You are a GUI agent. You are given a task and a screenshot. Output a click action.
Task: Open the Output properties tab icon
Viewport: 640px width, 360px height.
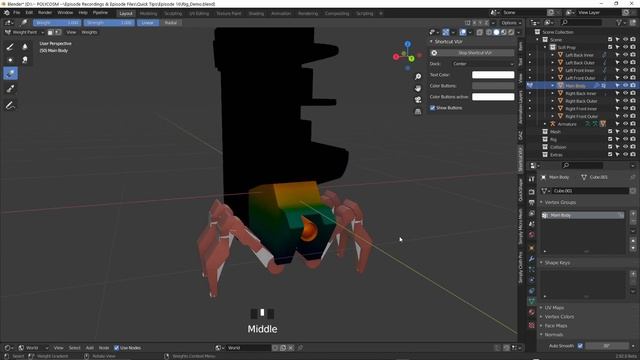[531, 202]
